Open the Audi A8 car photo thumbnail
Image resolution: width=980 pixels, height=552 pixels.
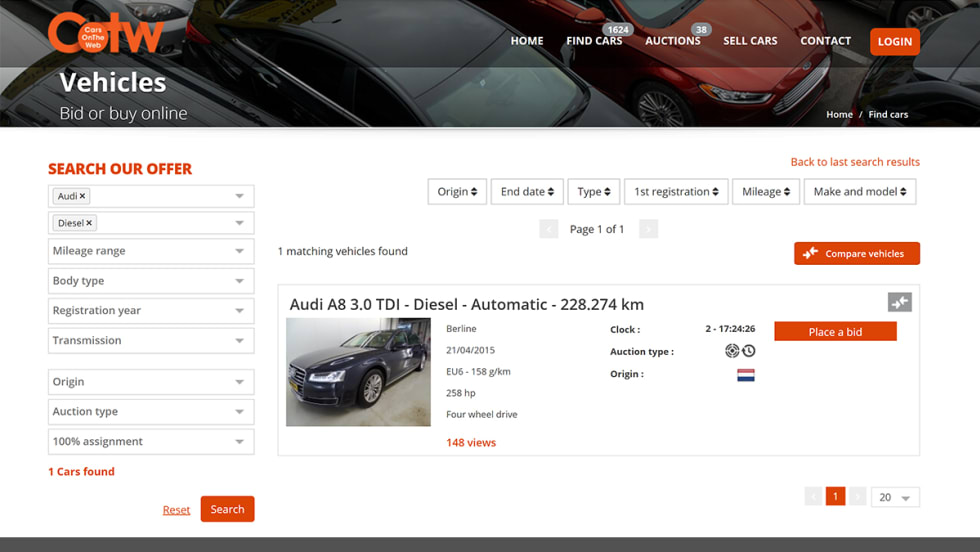[x=358, y=372]
